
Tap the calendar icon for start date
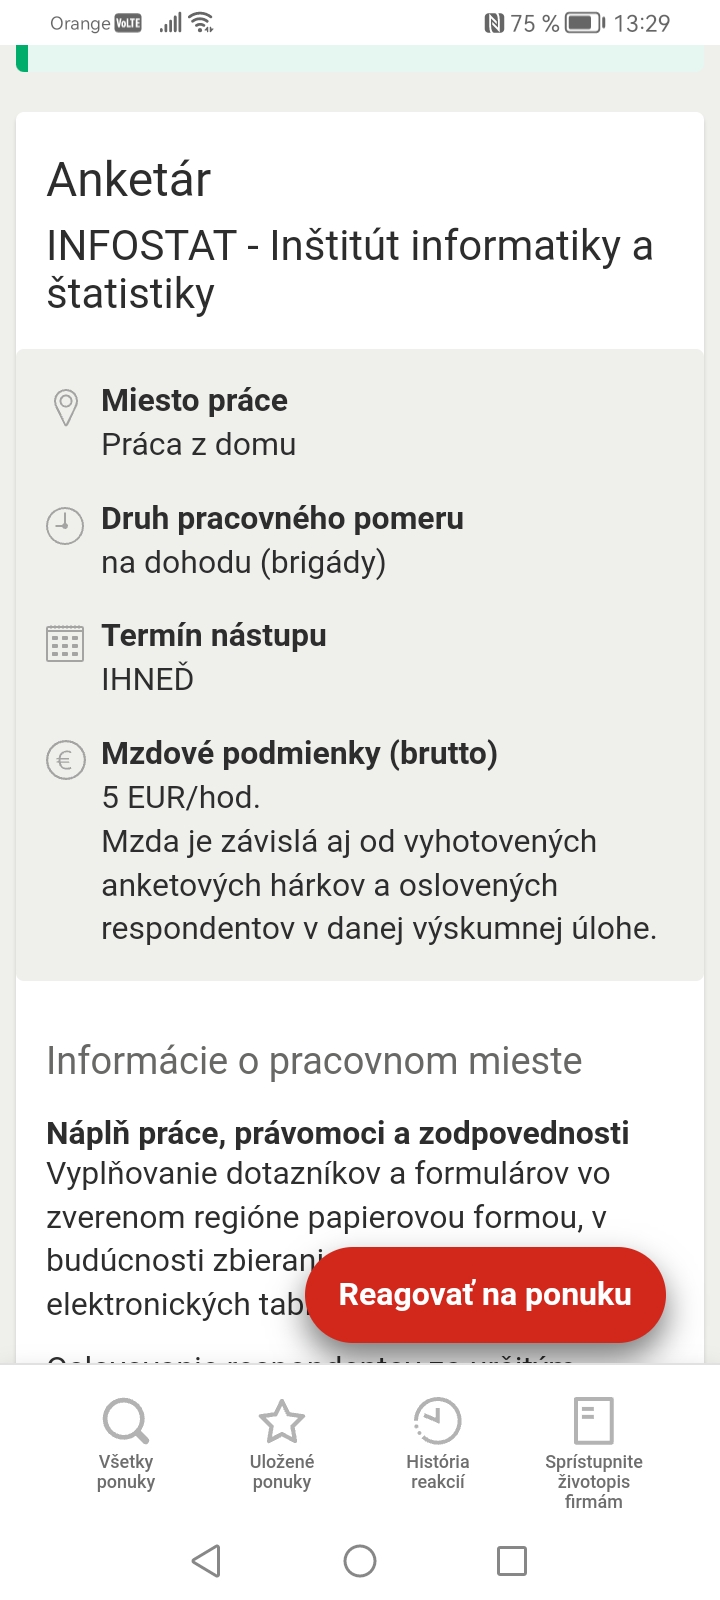pyautogui.click(x=65, y=643)
